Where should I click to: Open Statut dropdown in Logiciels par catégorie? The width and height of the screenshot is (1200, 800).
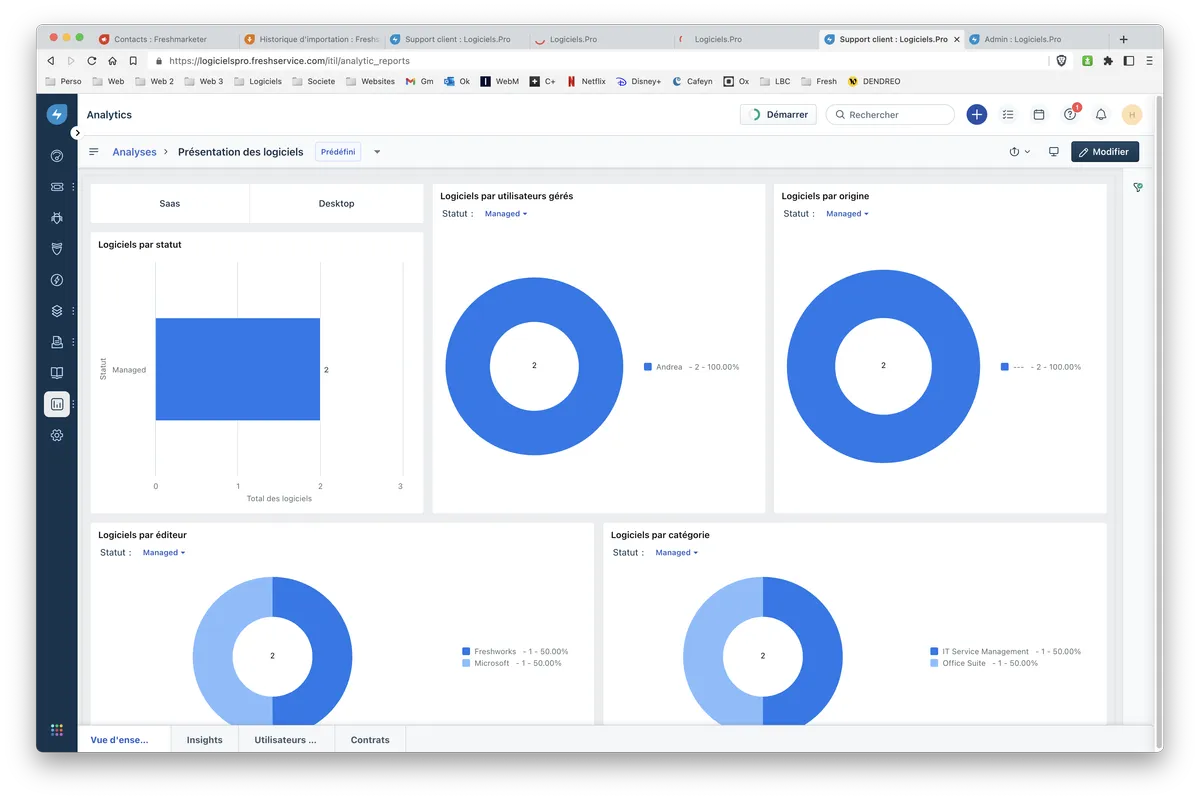(x=677, y=553)
